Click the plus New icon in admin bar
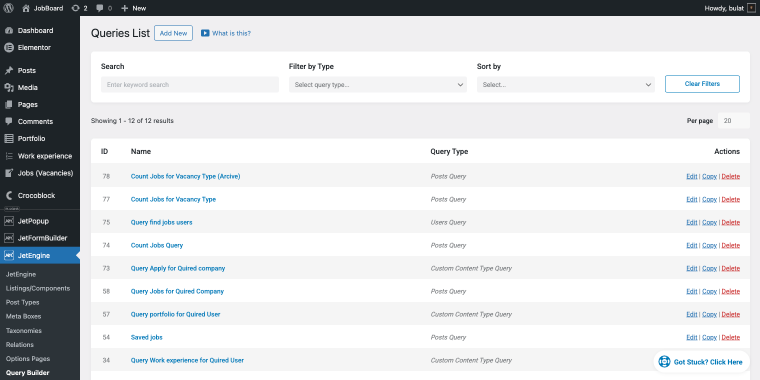The width and height of the screenshot is (760, 380). click(x=125, y=8)
